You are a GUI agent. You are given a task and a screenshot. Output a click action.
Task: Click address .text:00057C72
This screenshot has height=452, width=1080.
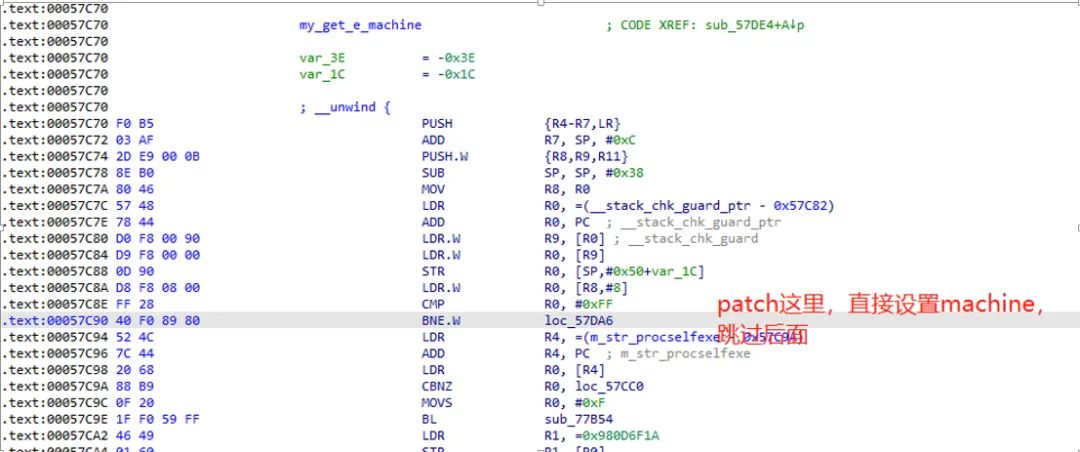54,141
